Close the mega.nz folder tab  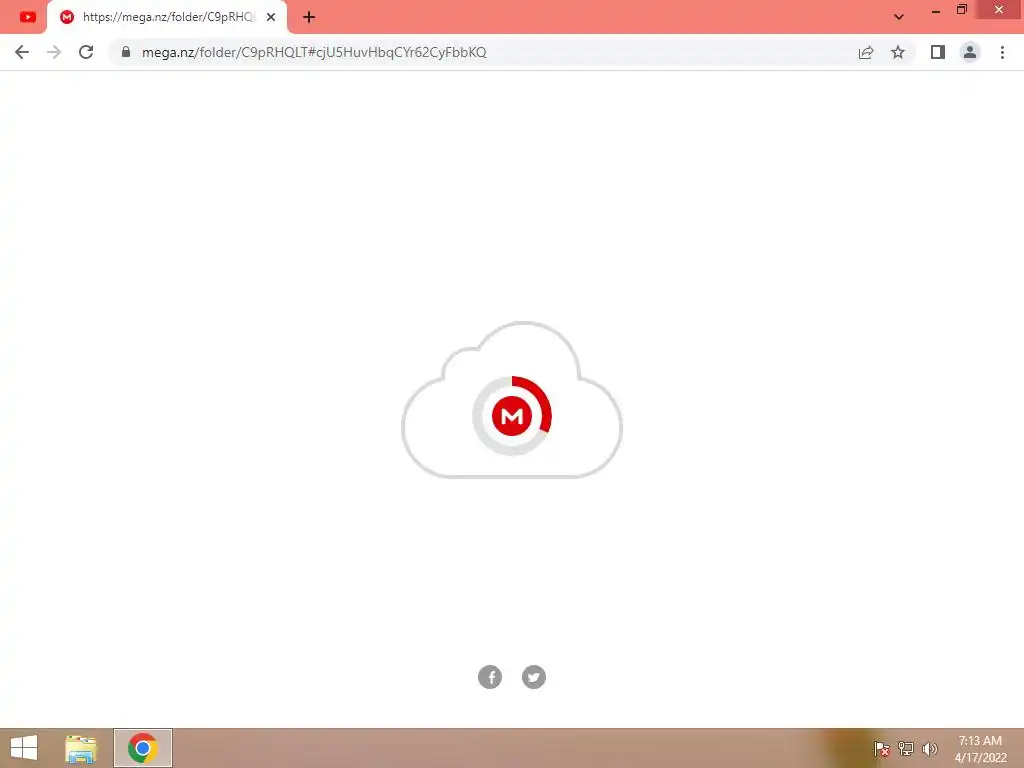point(271,17)
